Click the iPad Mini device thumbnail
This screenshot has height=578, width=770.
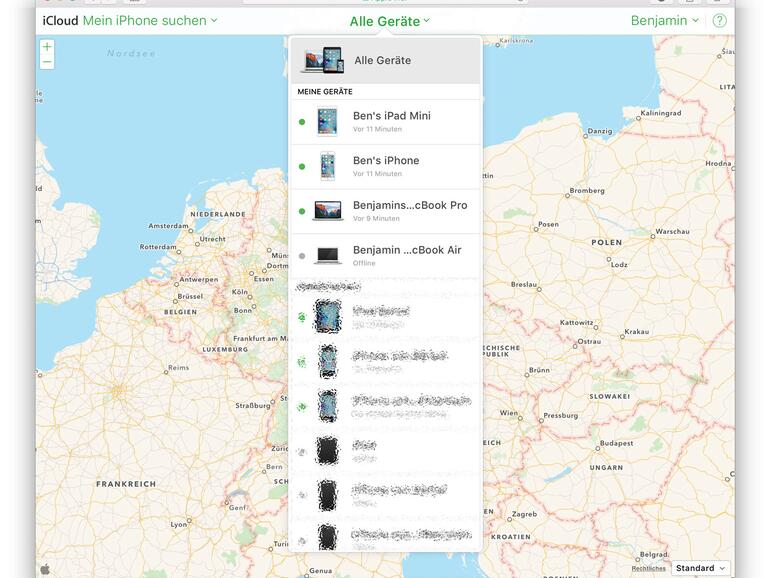pos(328,122)
